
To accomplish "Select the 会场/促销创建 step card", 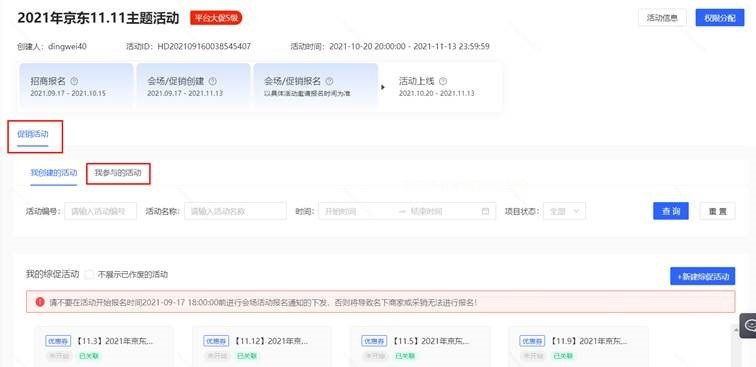I will click(193, 87).
